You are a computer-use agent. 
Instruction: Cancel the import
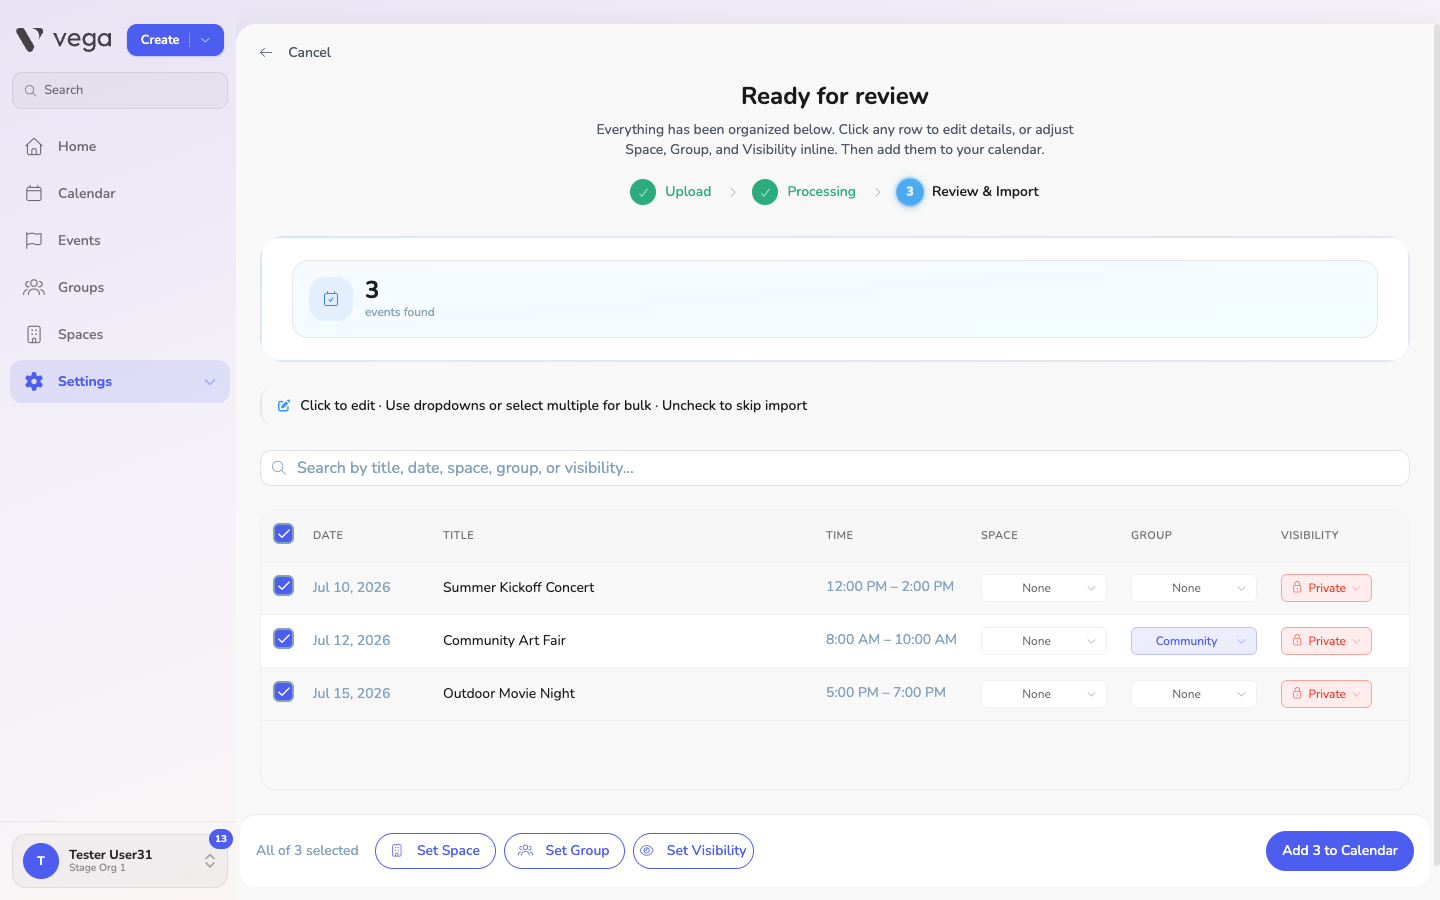click(x=309, y=52)
